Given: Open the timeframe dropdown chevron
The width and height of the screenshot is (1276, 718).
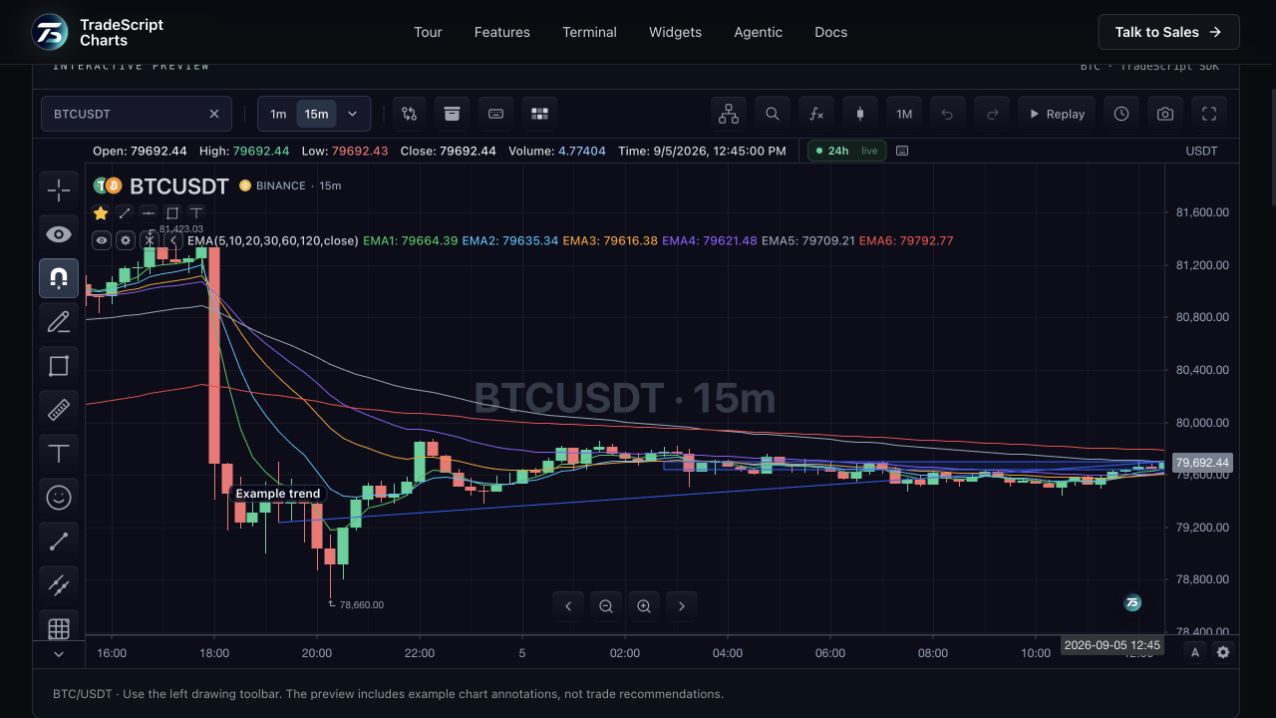Looking at the screenshot, I should [352, 114].
